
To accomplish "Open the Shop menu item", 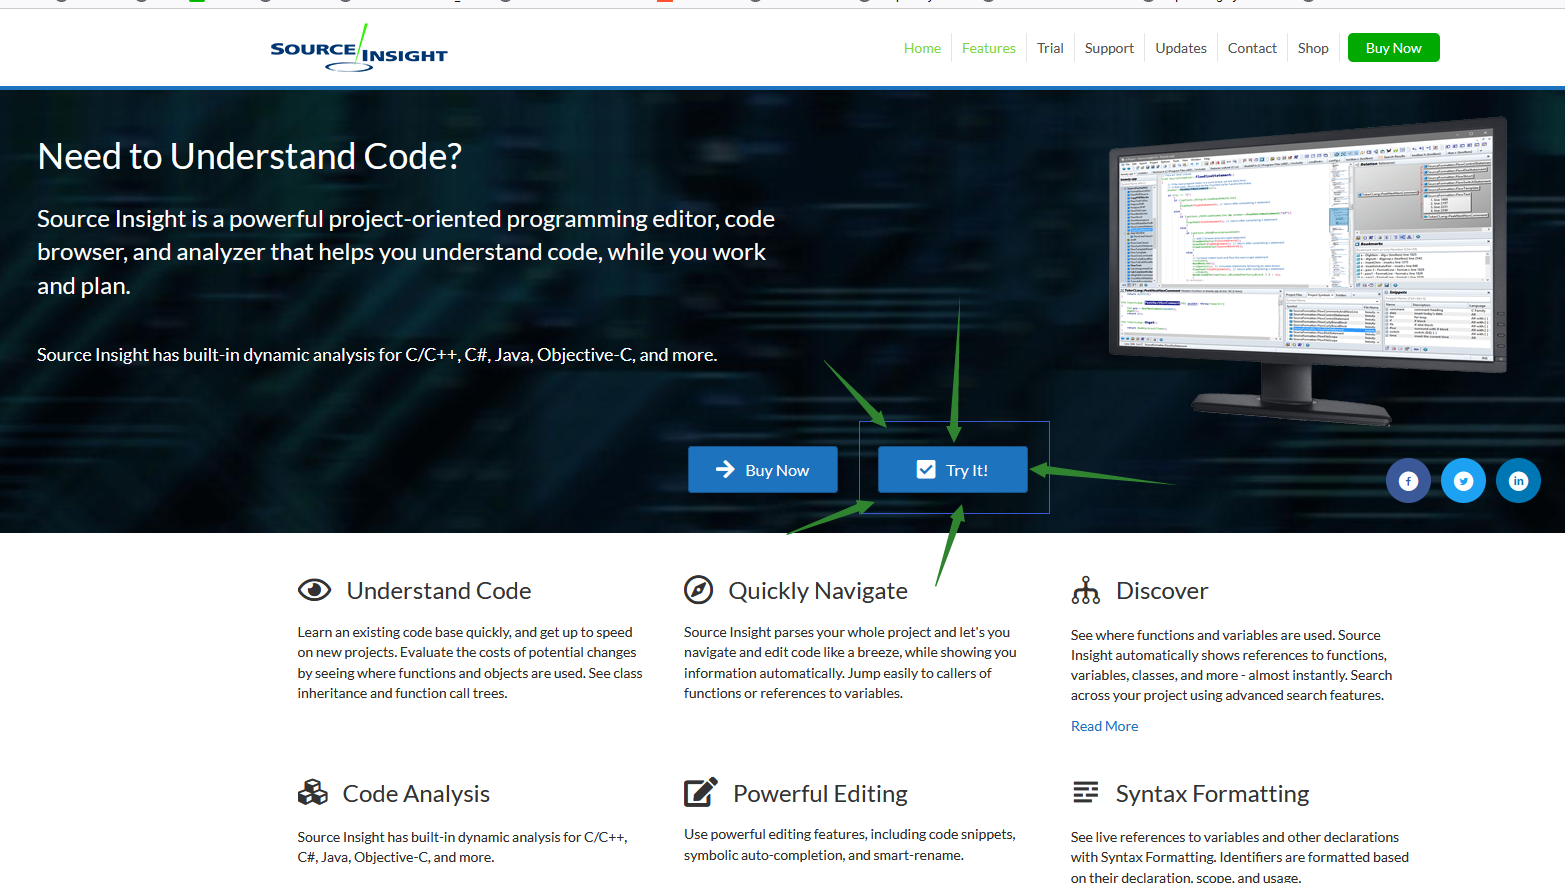I will [x=1313, y=48].
